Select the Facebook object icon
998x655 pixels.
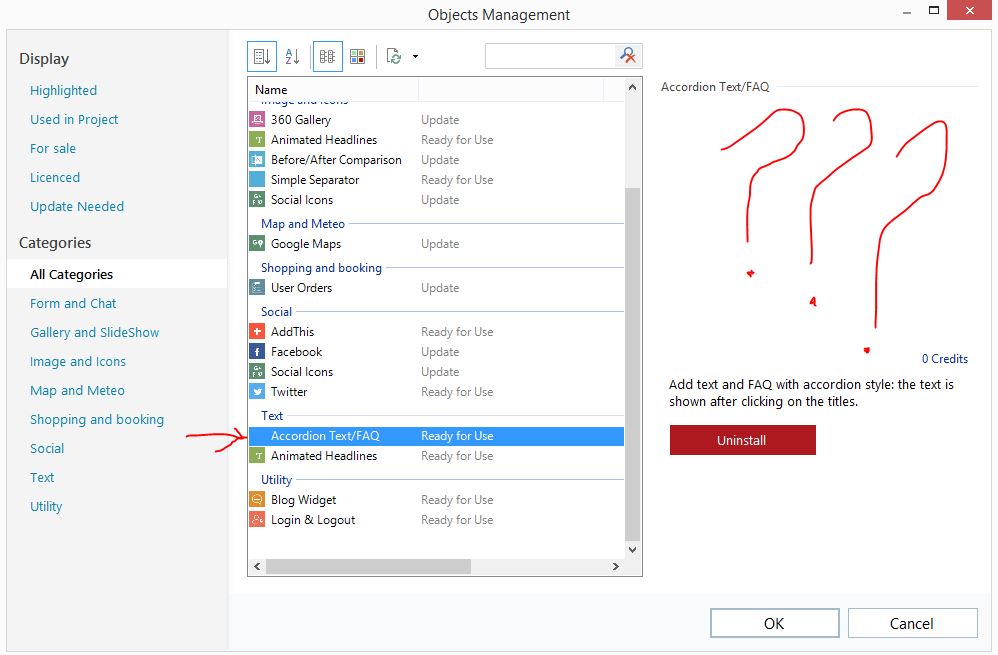257,351
